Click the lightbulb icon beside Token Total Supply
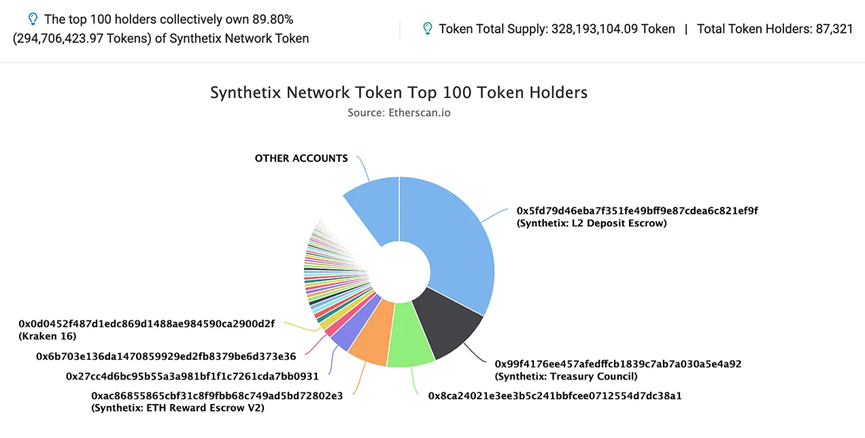Viewport: 865px width, 438px height. click(427, 29)
